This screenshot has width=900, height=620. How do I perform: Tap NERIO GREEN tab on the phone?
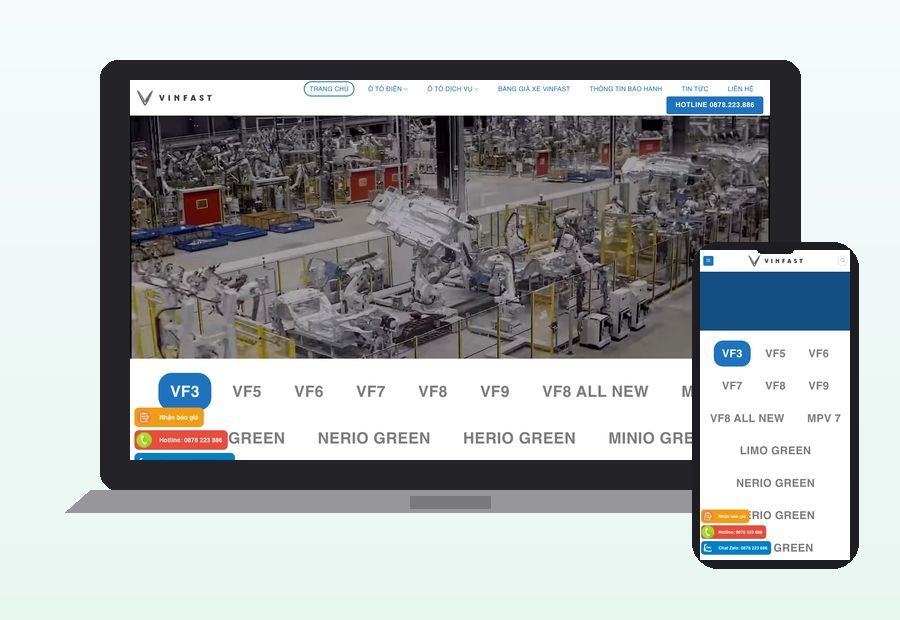click(775, 483)
